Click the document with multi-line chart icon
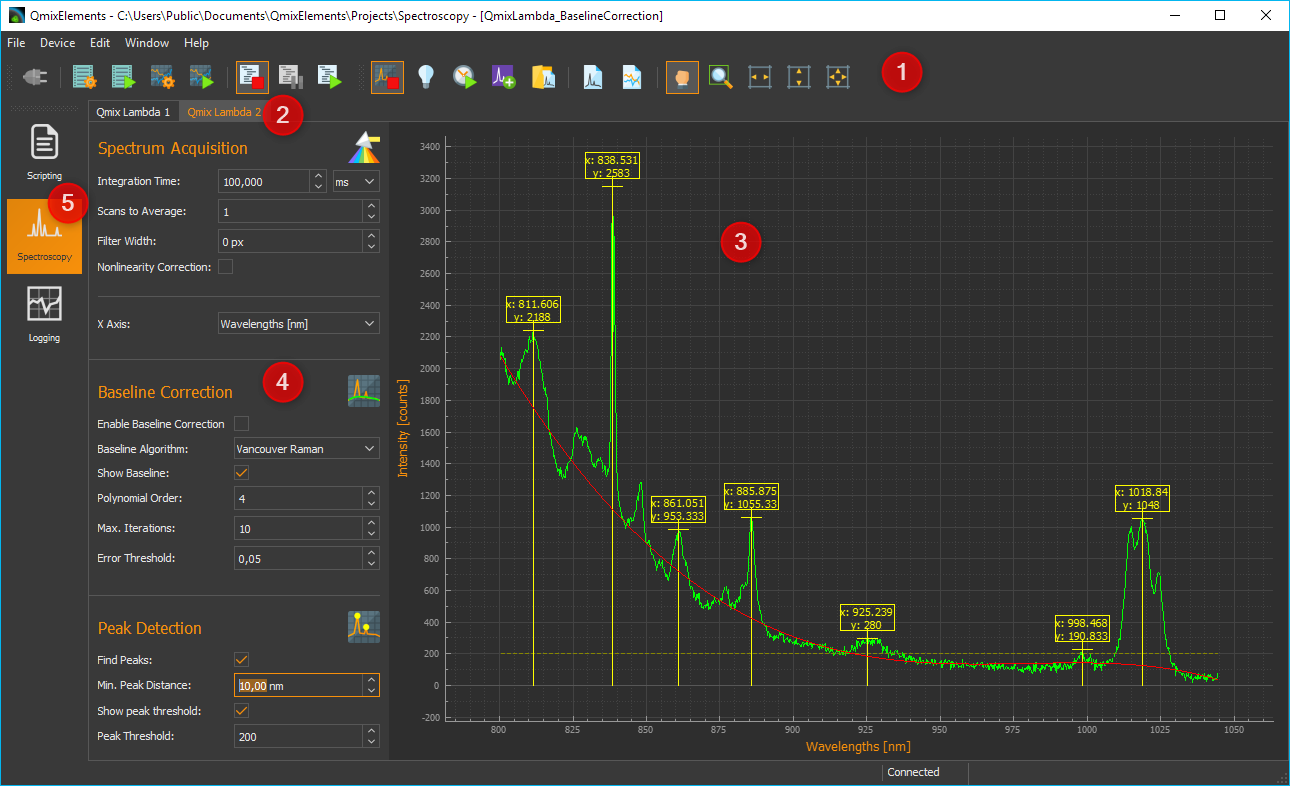Image resolution: width=1290 pixels, height=786 pixels. (x=632, y=77)
